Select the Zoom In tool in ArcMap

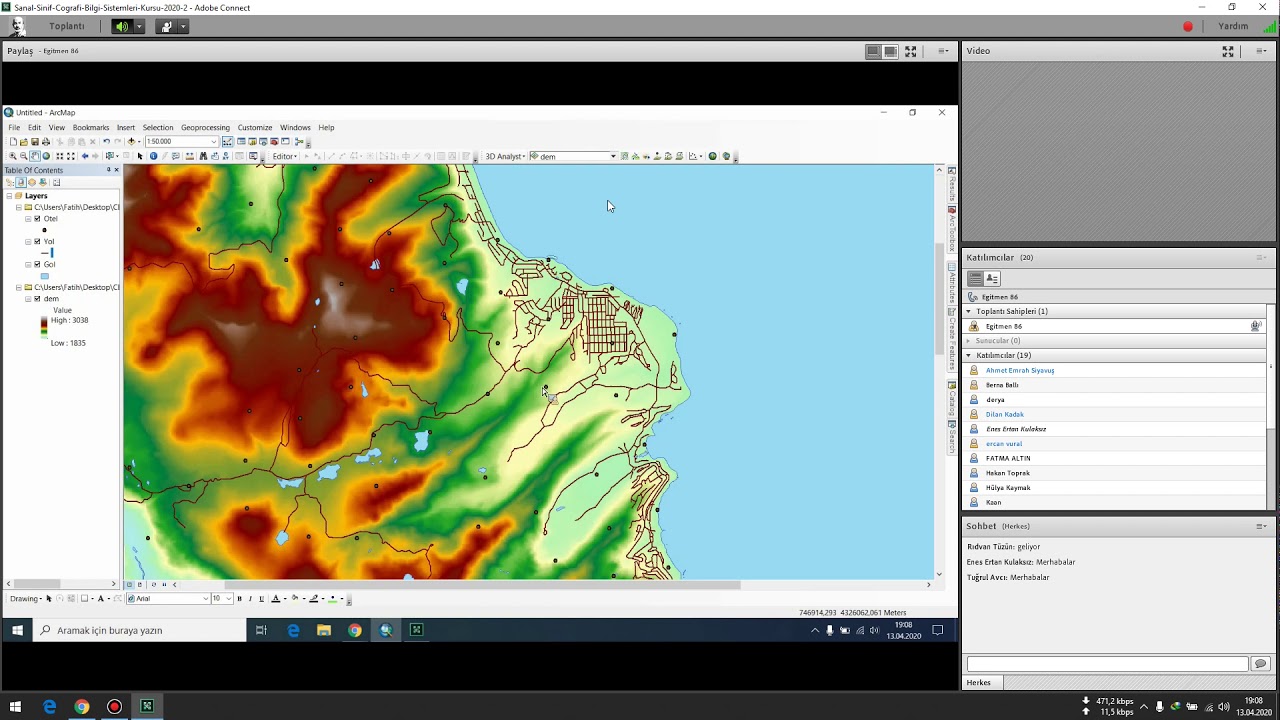[x=13, y=156]
